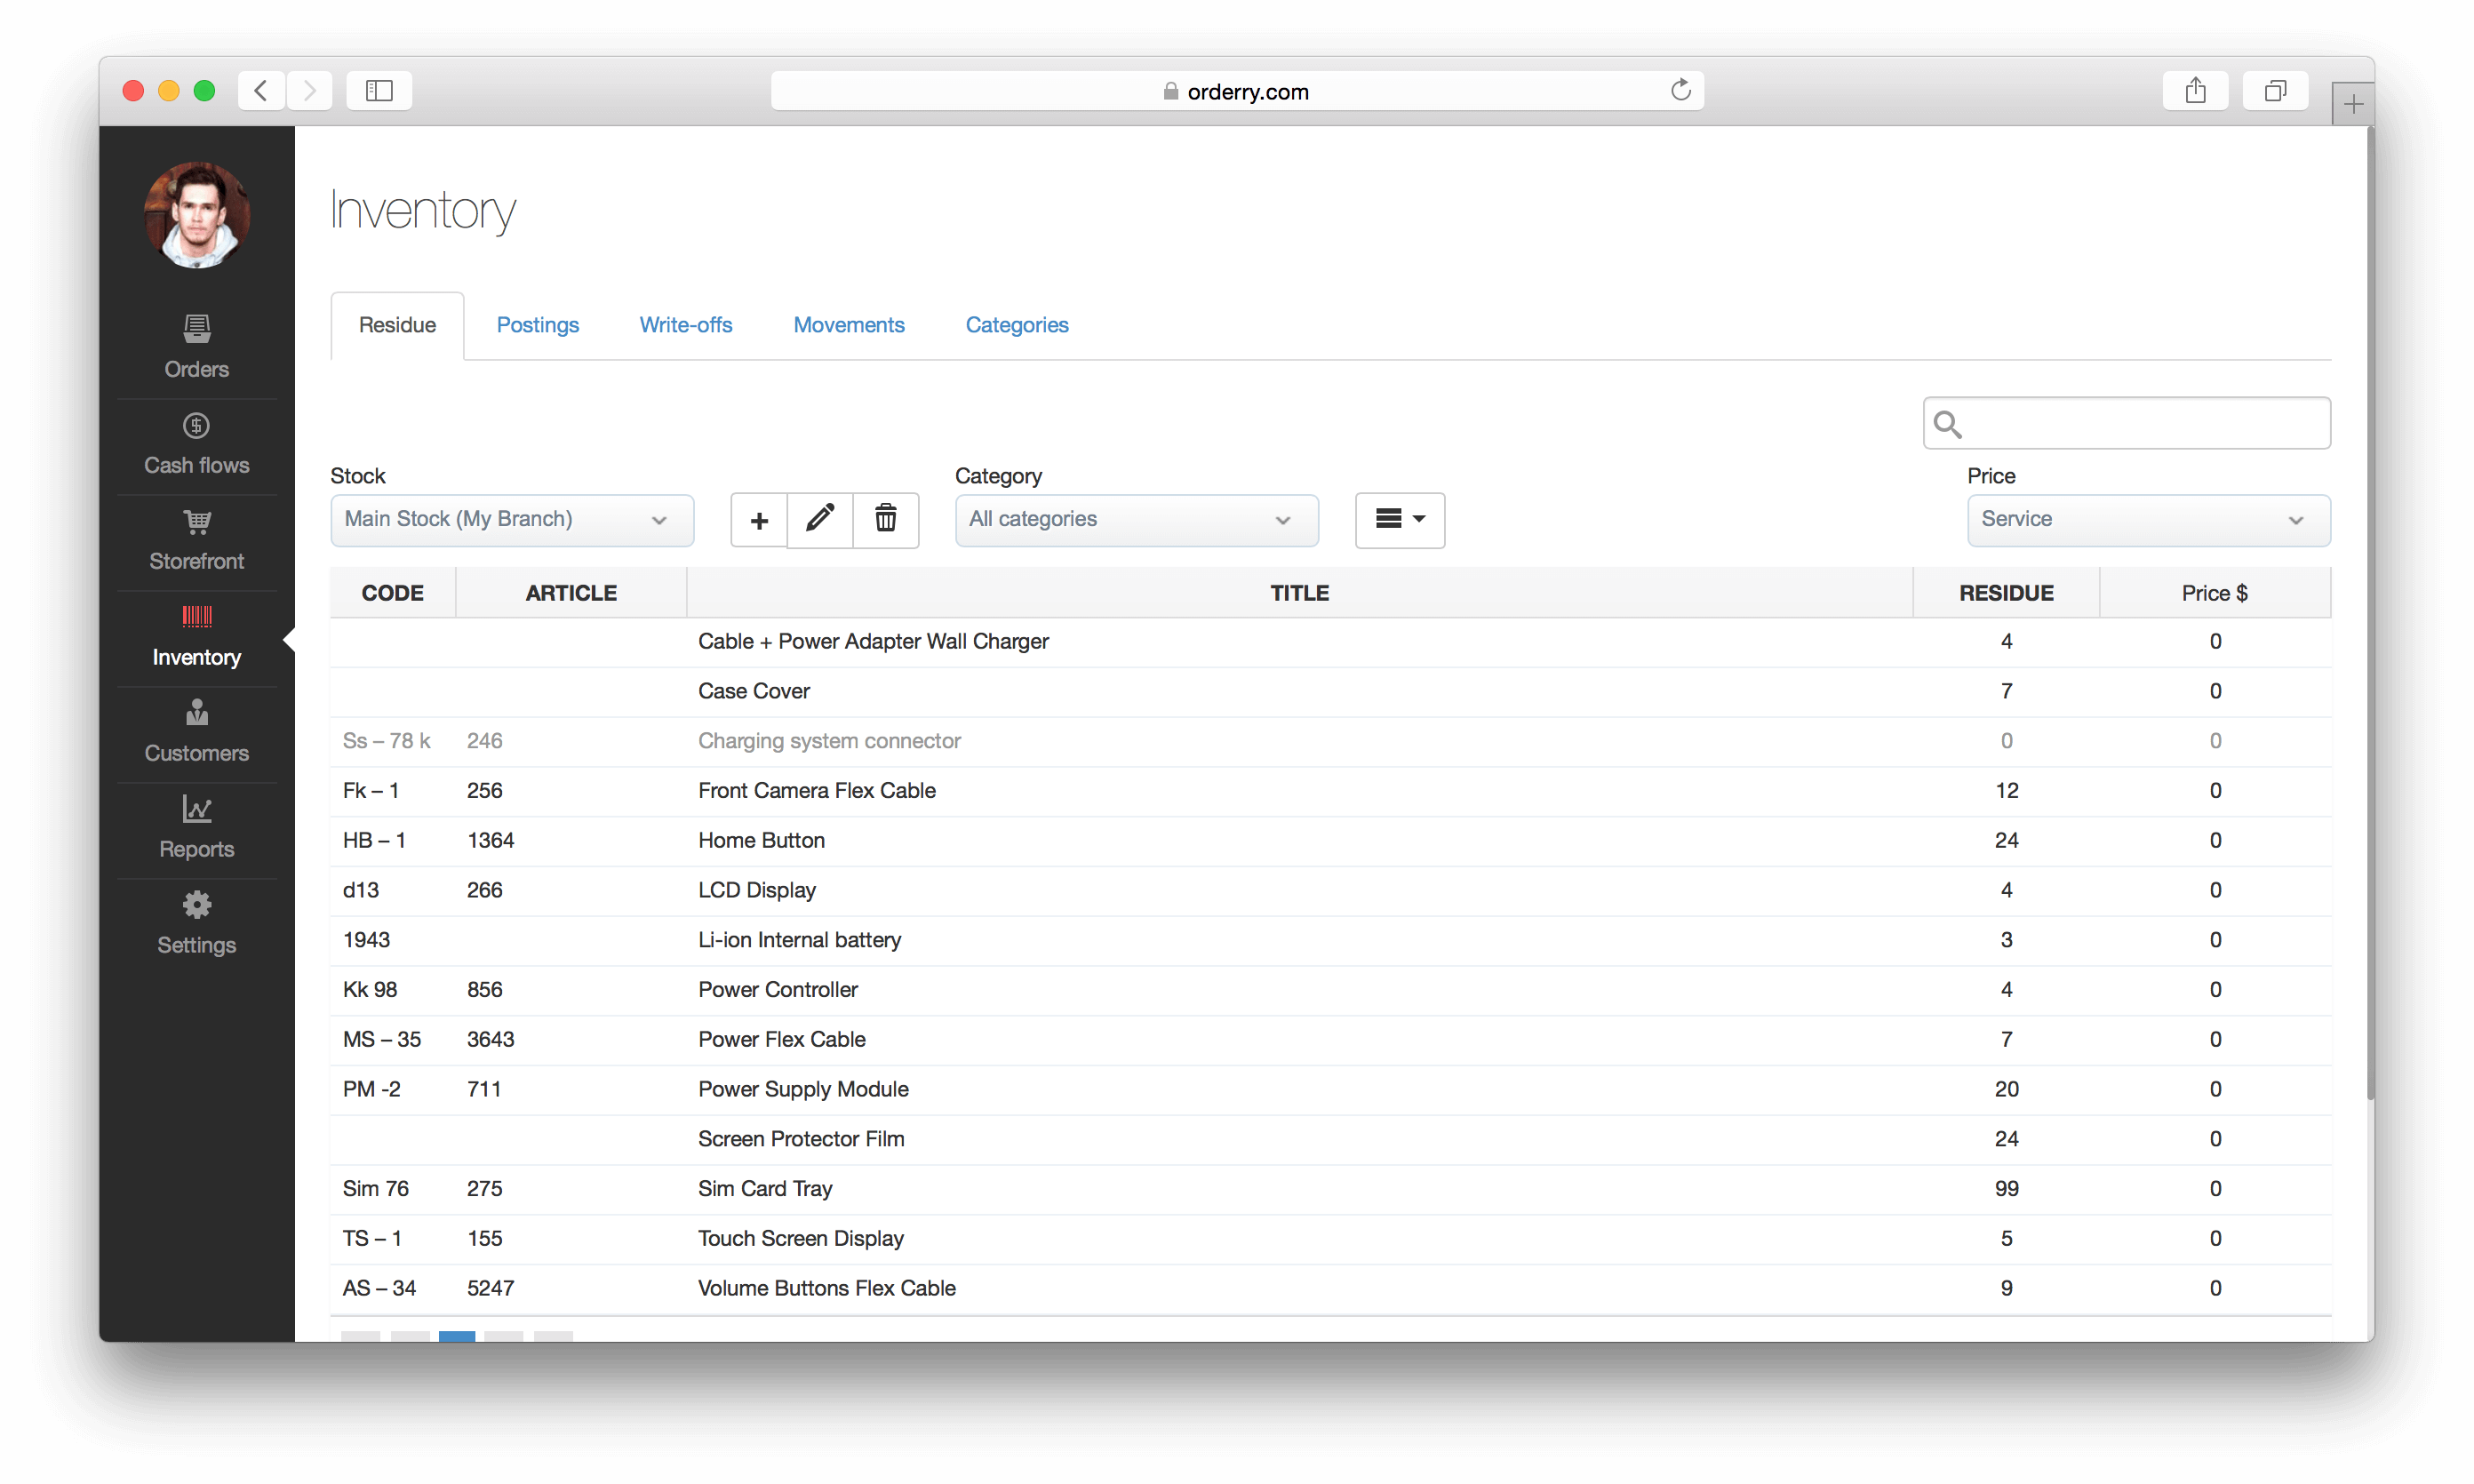The height and width of the screenshot is (1484, 2474).
Task: Open Customers in sidebar
Action: [x=196, y=731]
